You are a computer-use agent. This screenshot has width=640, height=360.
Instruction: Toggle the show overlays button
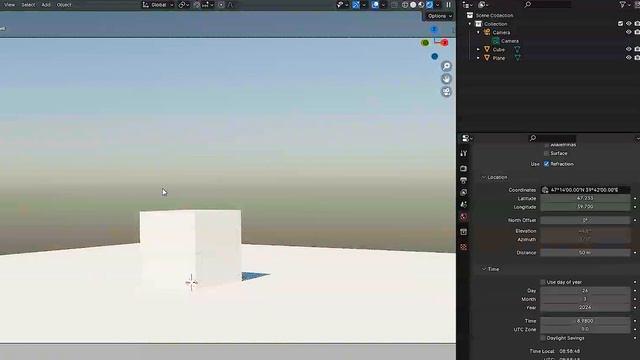375,5
